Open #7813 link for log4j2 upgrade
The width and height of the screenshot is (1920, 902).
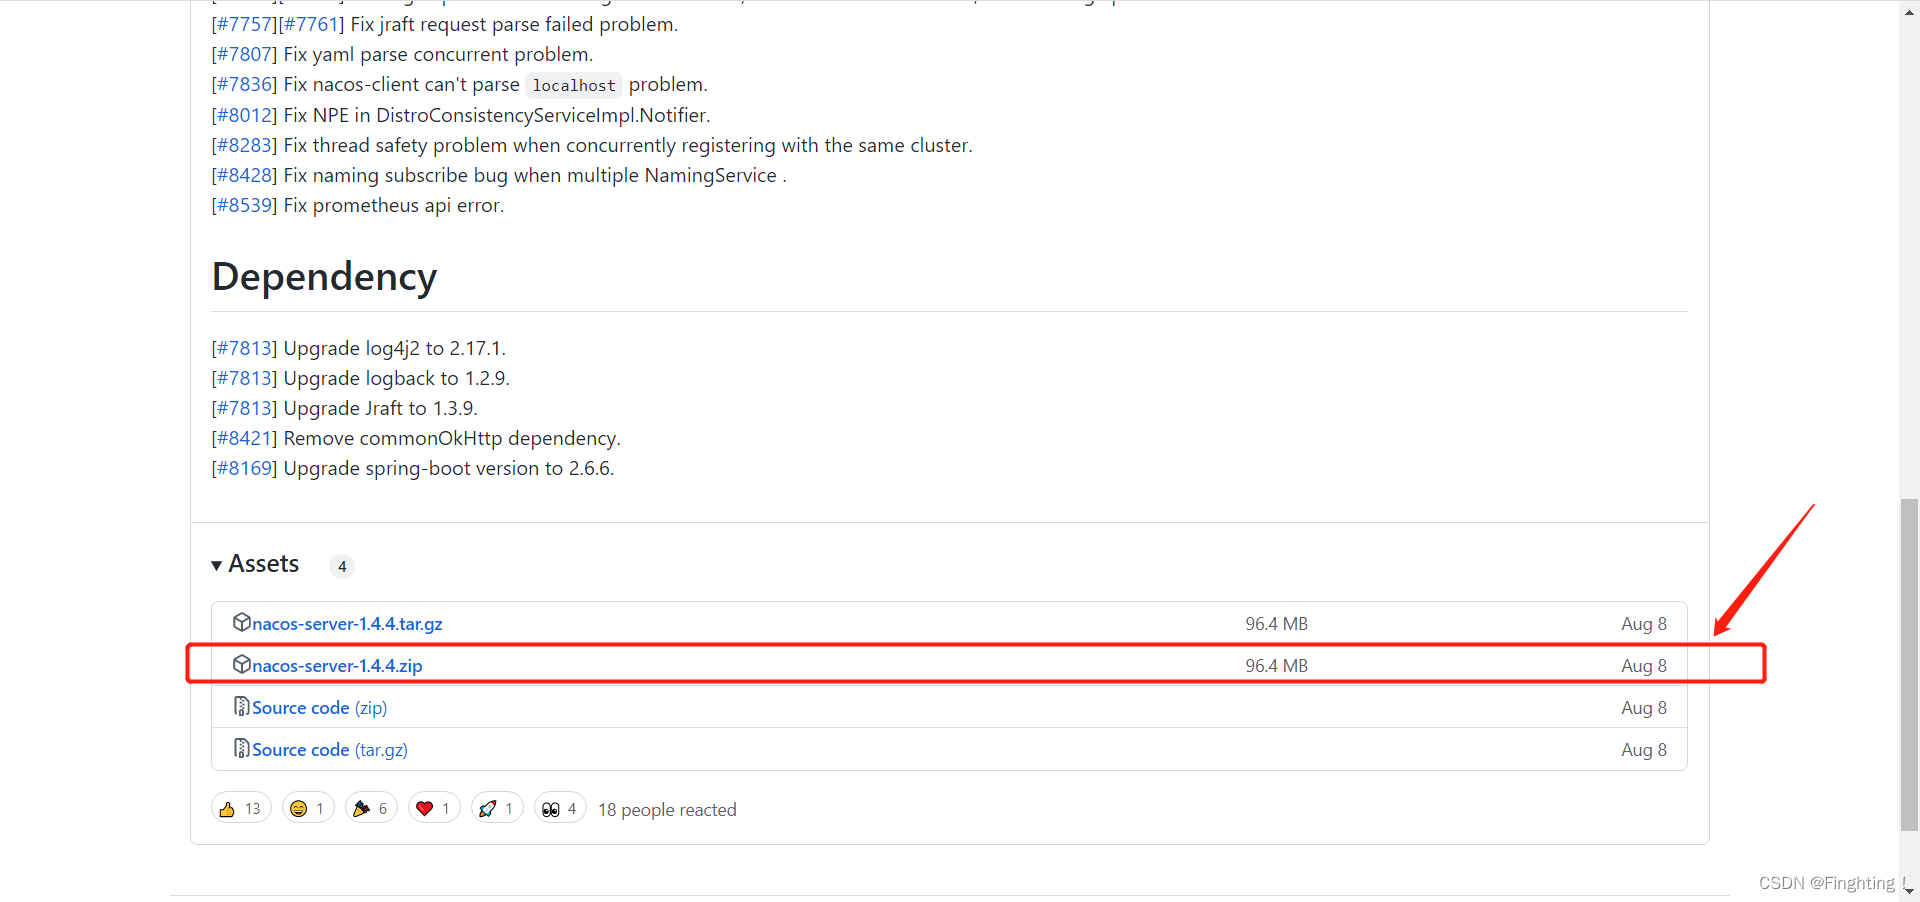[x=245, y=348]
